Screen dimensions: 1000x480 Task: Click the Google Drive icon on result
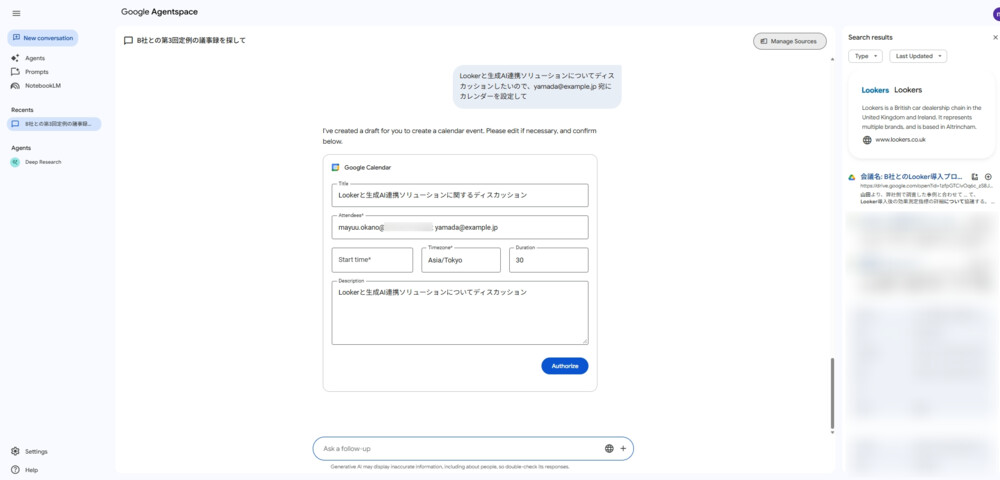tap(851, 177)
